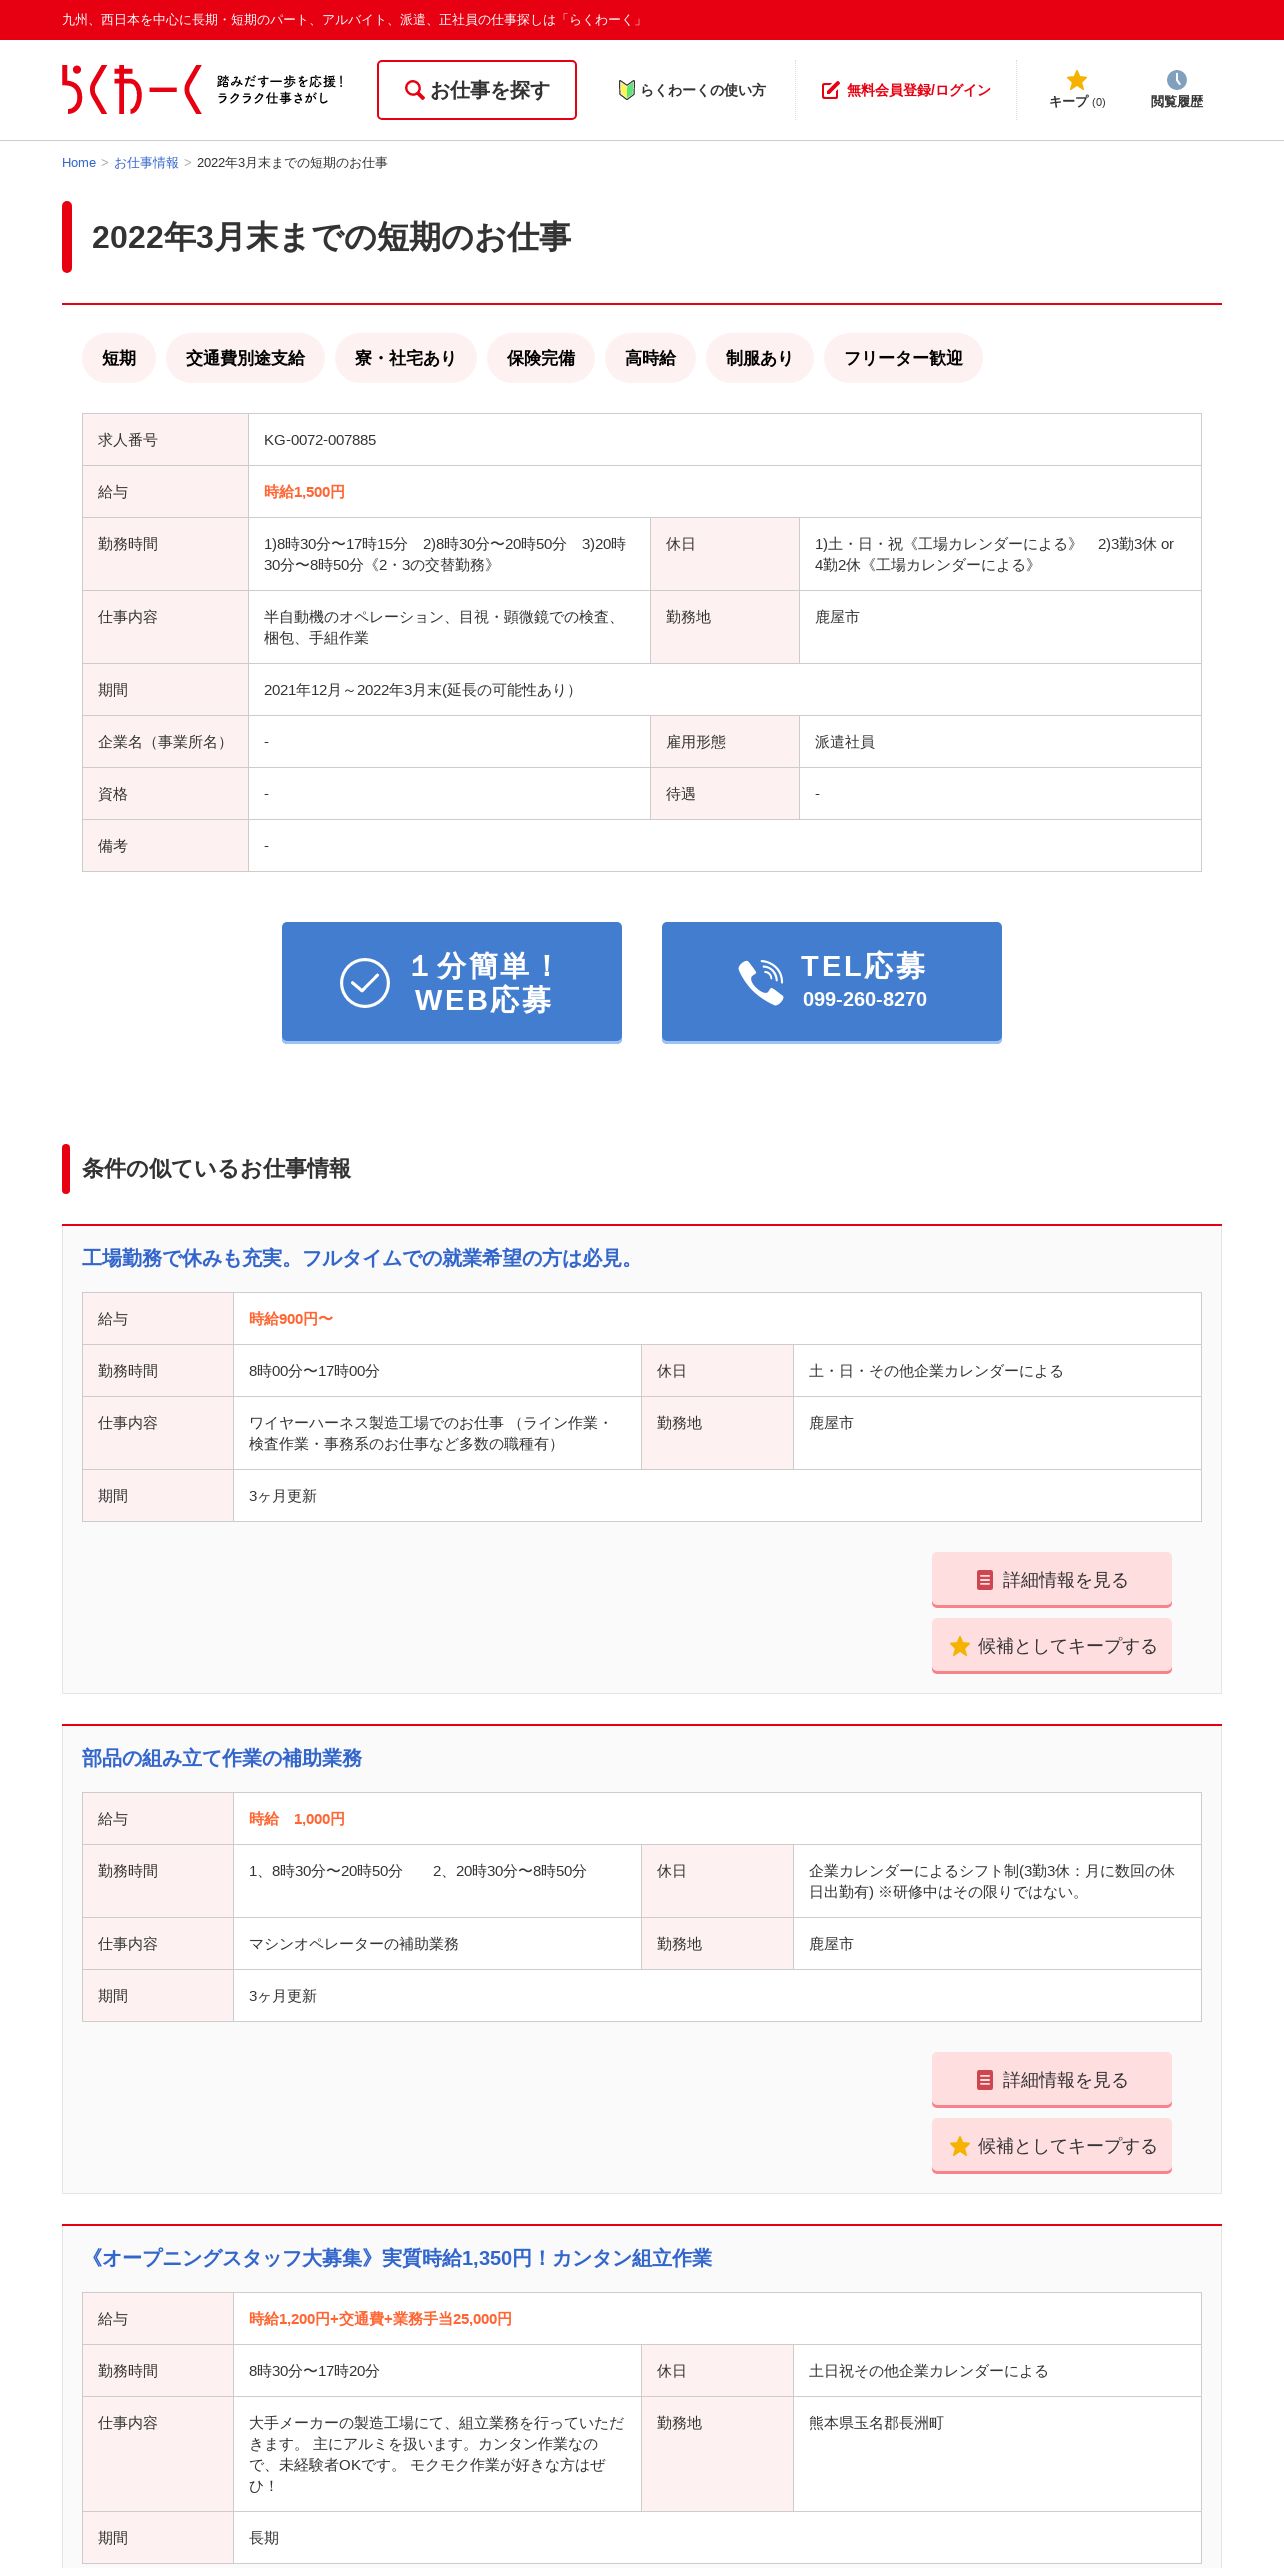Image resolution: width=1284 pixels, height=2568 pixels.
Task: Click the star icon in 工場勤務 card's キープ button
Action: pyautogui.click(x=960, y=1646)
